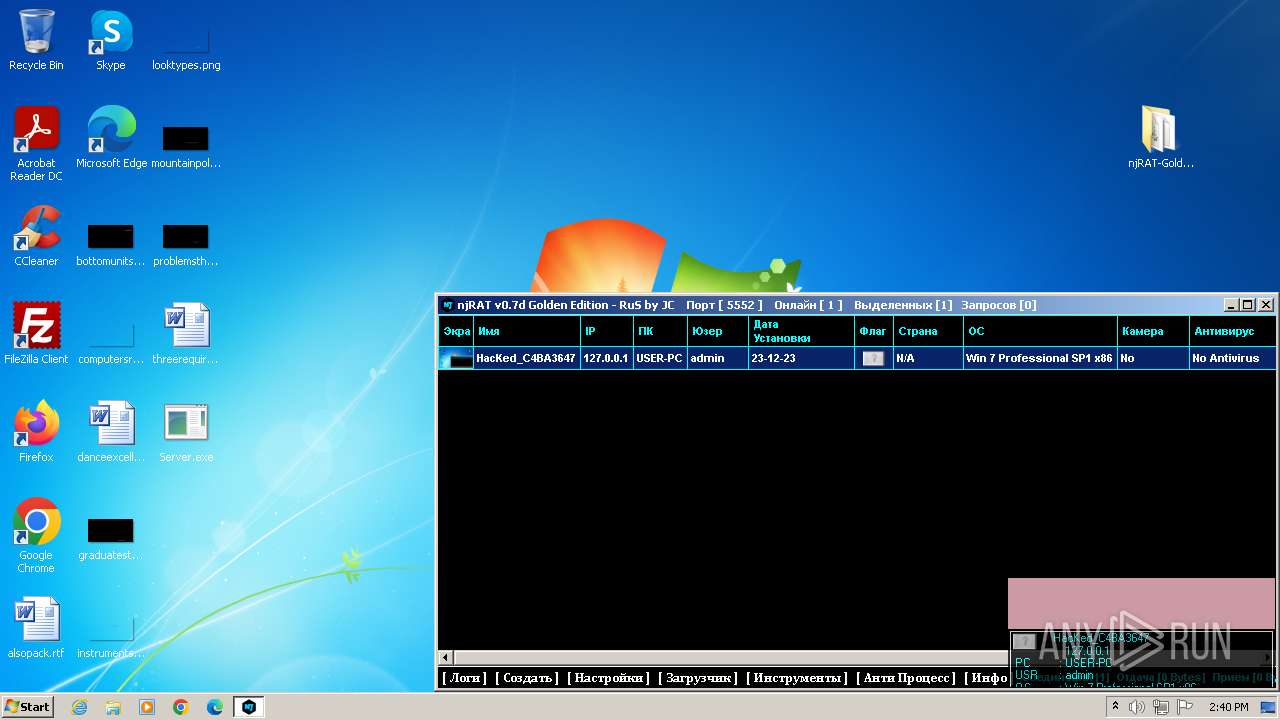Open the [Логи] menu in njRAT
1280x720 pixels.
click(x=465, y=678)
